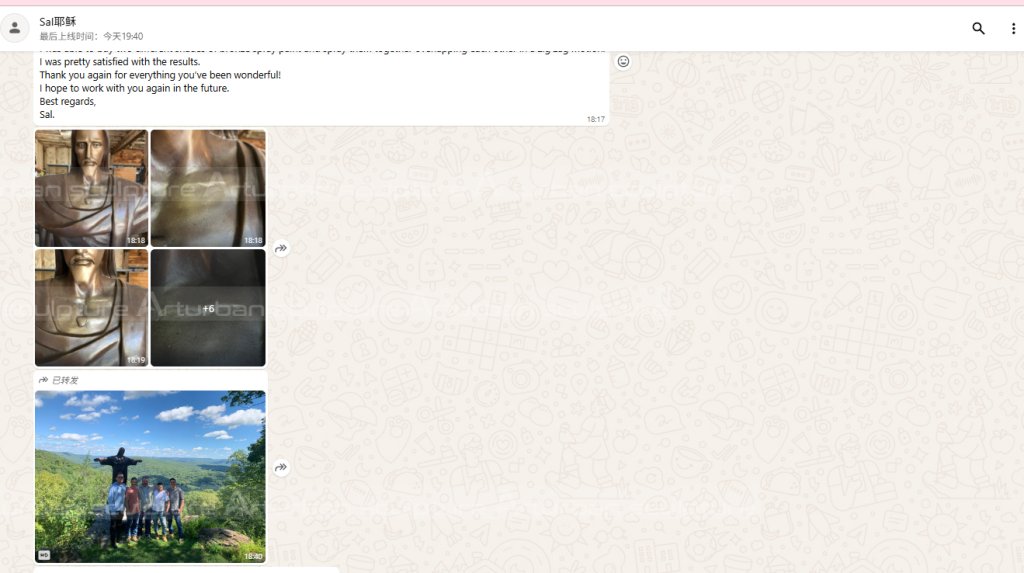Screen dimensions: 1024x573
Task: Click the 18:17 message timestamp
Action: click(x=596, y=119)
